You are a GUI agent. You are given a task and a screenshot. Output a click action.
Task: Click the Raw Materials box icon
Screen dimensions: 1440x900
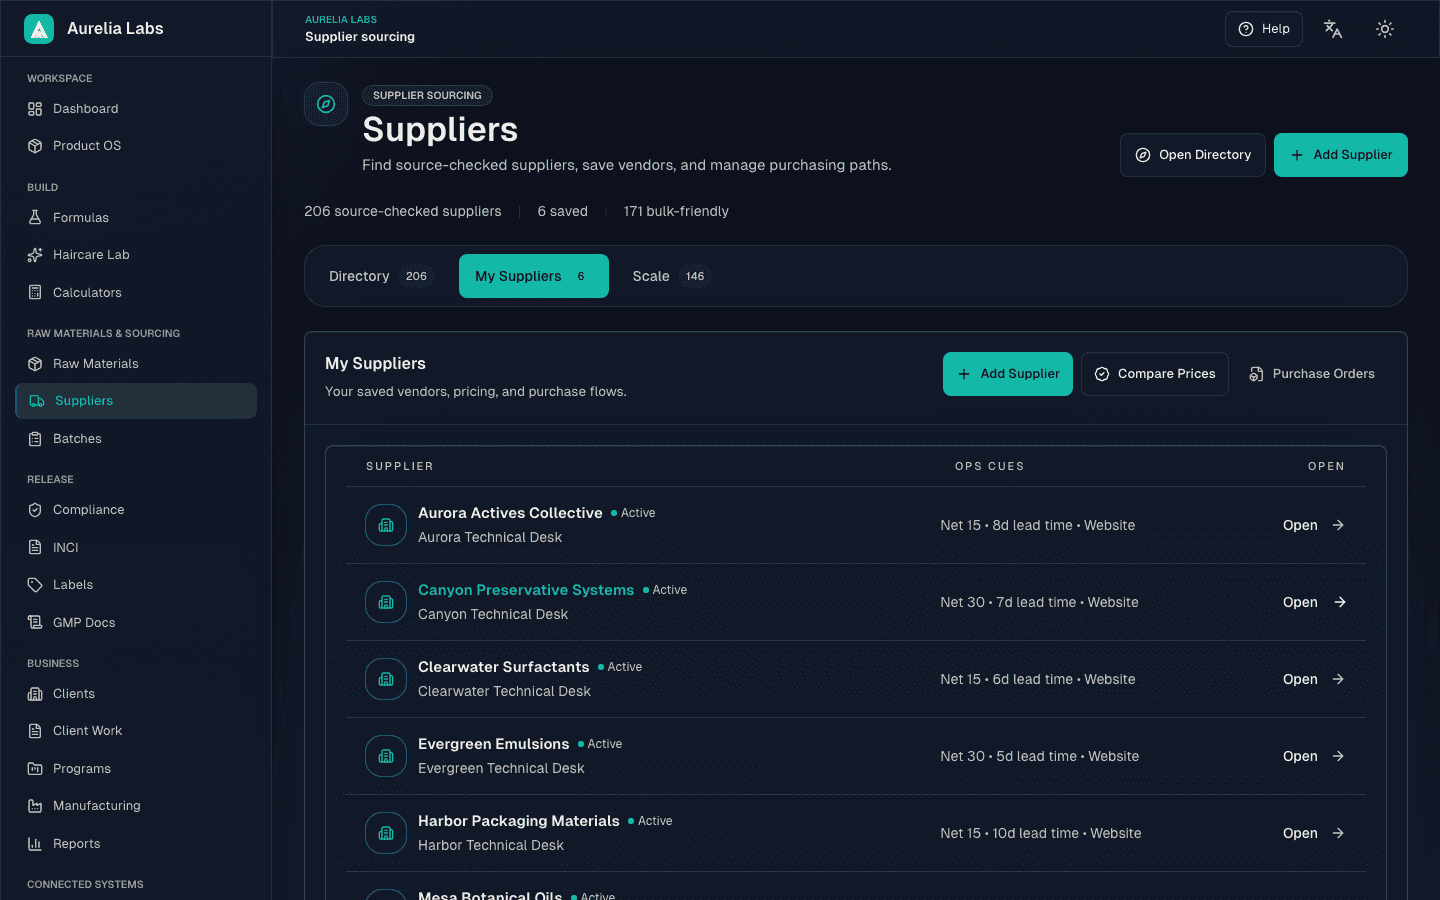(x=35, y=364)
